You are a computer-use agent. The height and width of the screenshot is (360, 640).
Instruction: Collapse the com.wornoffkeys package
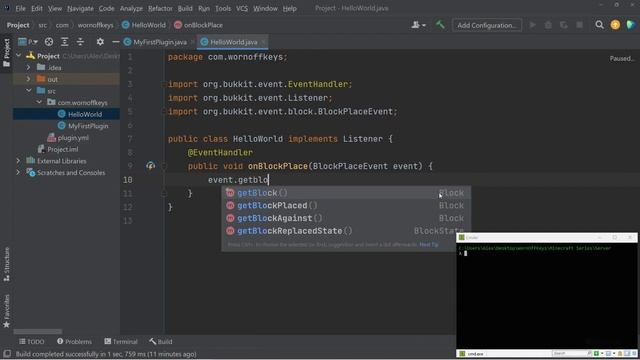pyautogui.click(x=39, y=102)
